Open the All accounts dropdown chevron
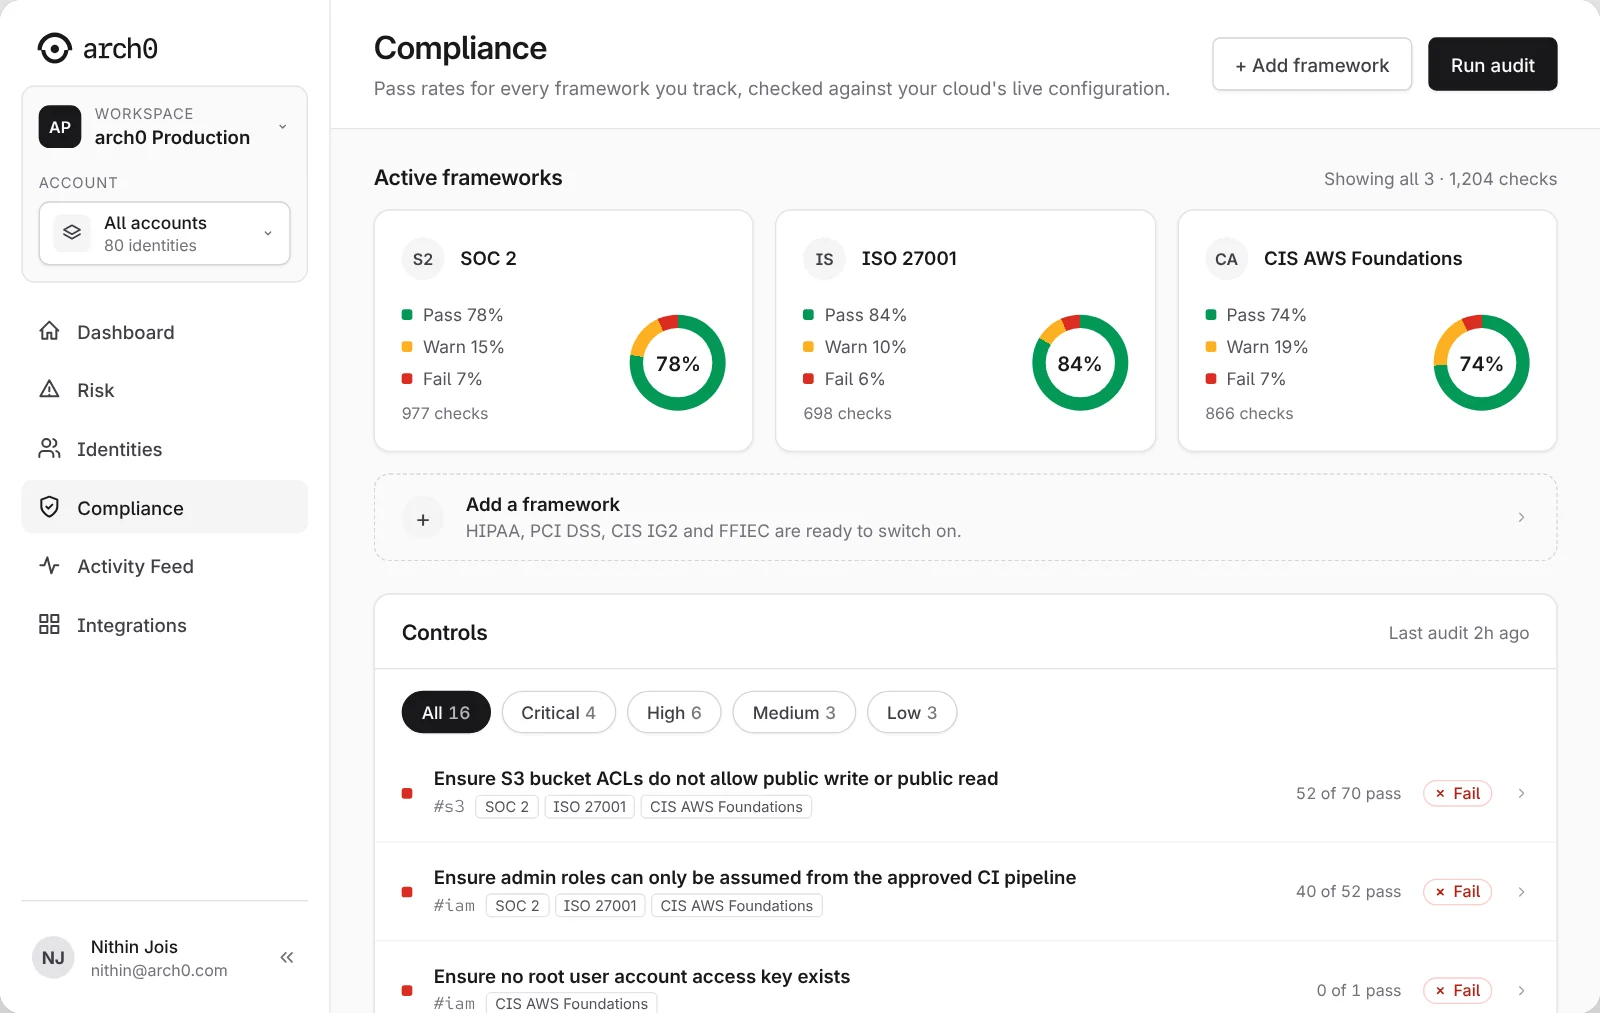Viewport: 1600px width, 1013px height. pyautogui.click(x=268, y=233)
